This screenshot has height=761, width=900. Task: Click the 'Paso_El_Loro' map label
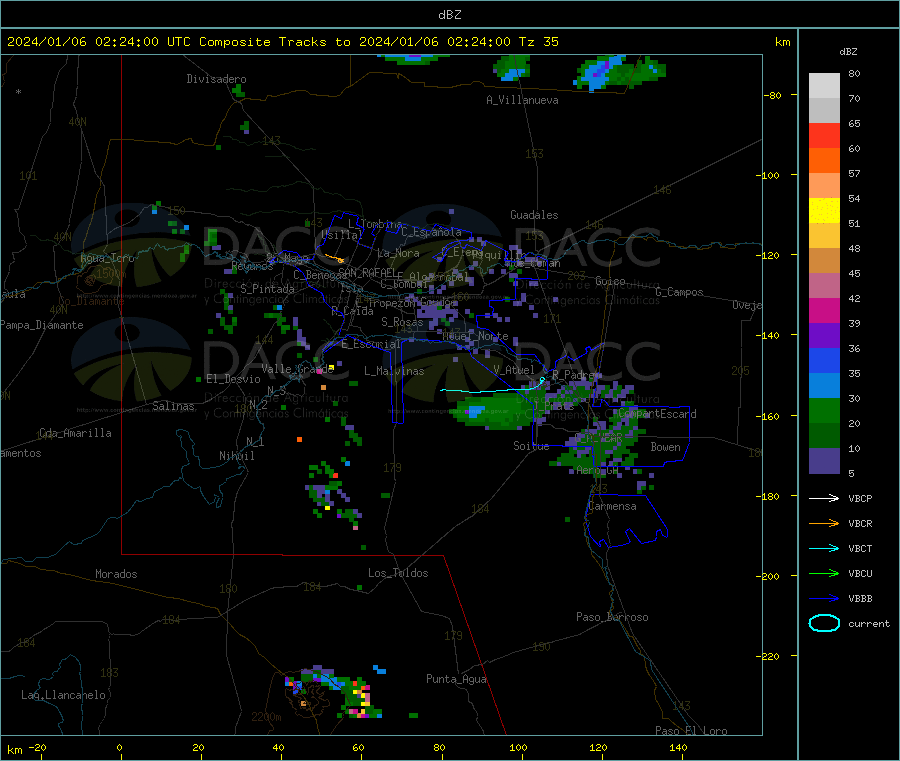point(691,731)
